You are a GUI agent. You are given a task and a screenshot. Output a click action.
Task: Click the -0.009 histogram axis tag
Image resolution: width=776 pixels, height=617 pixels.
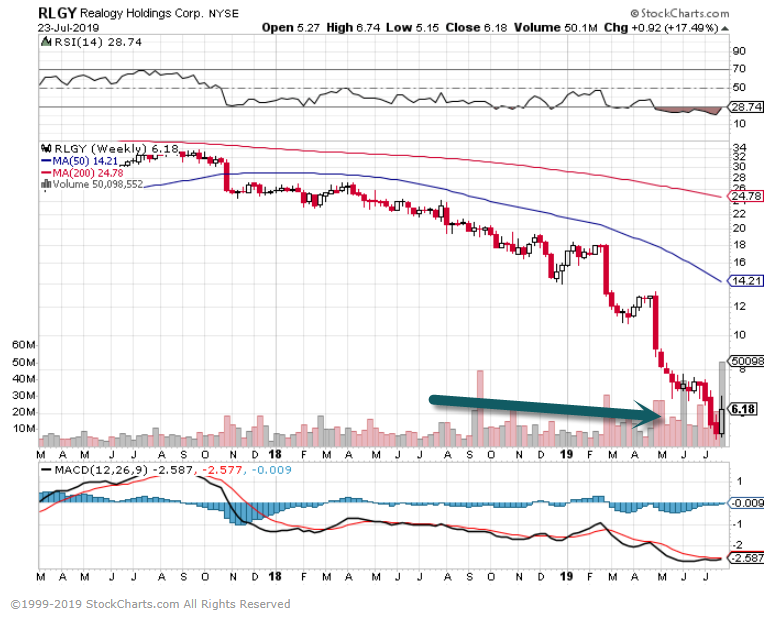coord(746,503)
